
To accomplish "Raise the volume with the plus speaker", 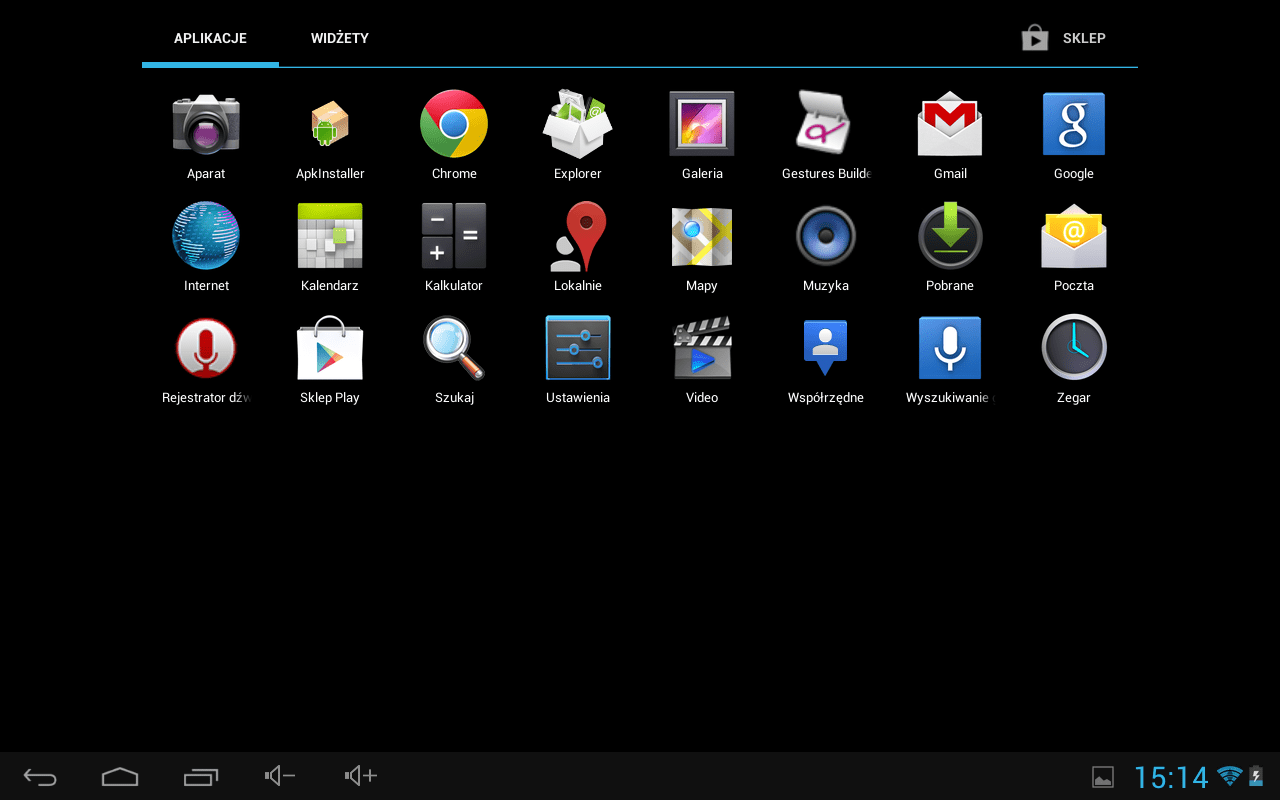I will point(360,775).
